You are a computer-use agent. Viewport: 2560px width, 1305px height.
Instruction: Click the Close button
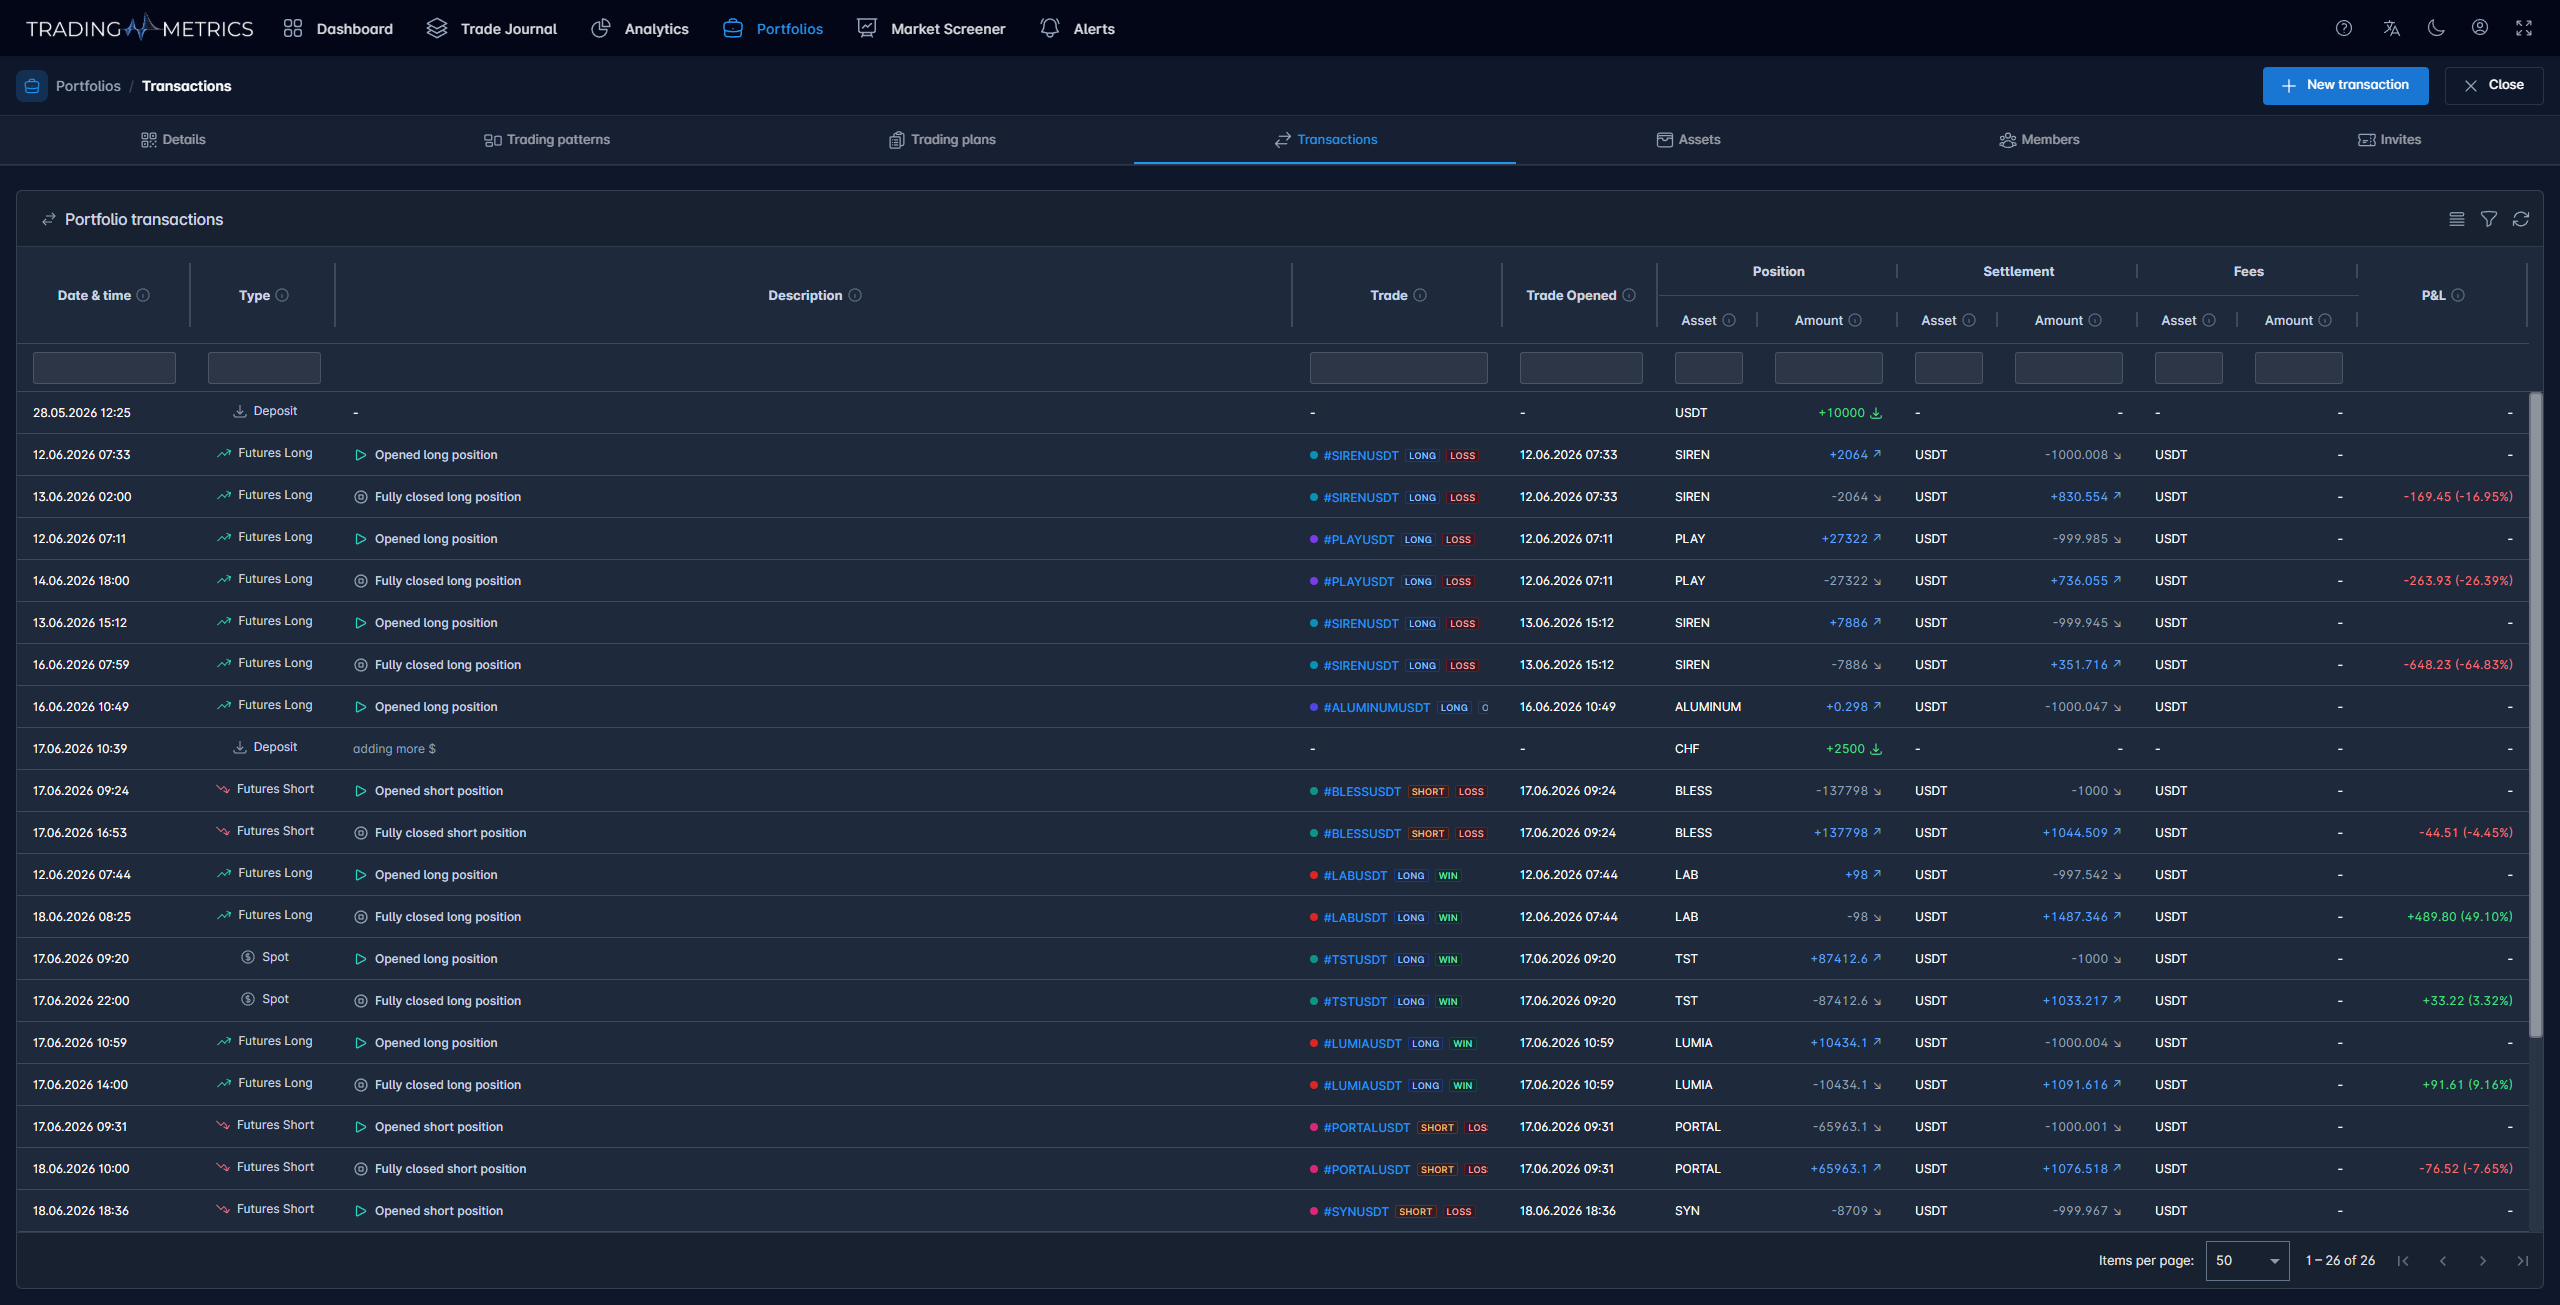click(2494, 85)
